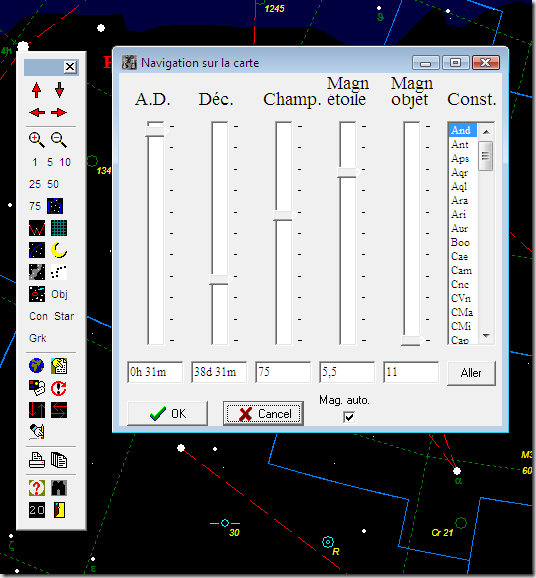Zoom out with the minus magnifier
The height and width of the screenshot is (578, 536).
tap(59, 140)
